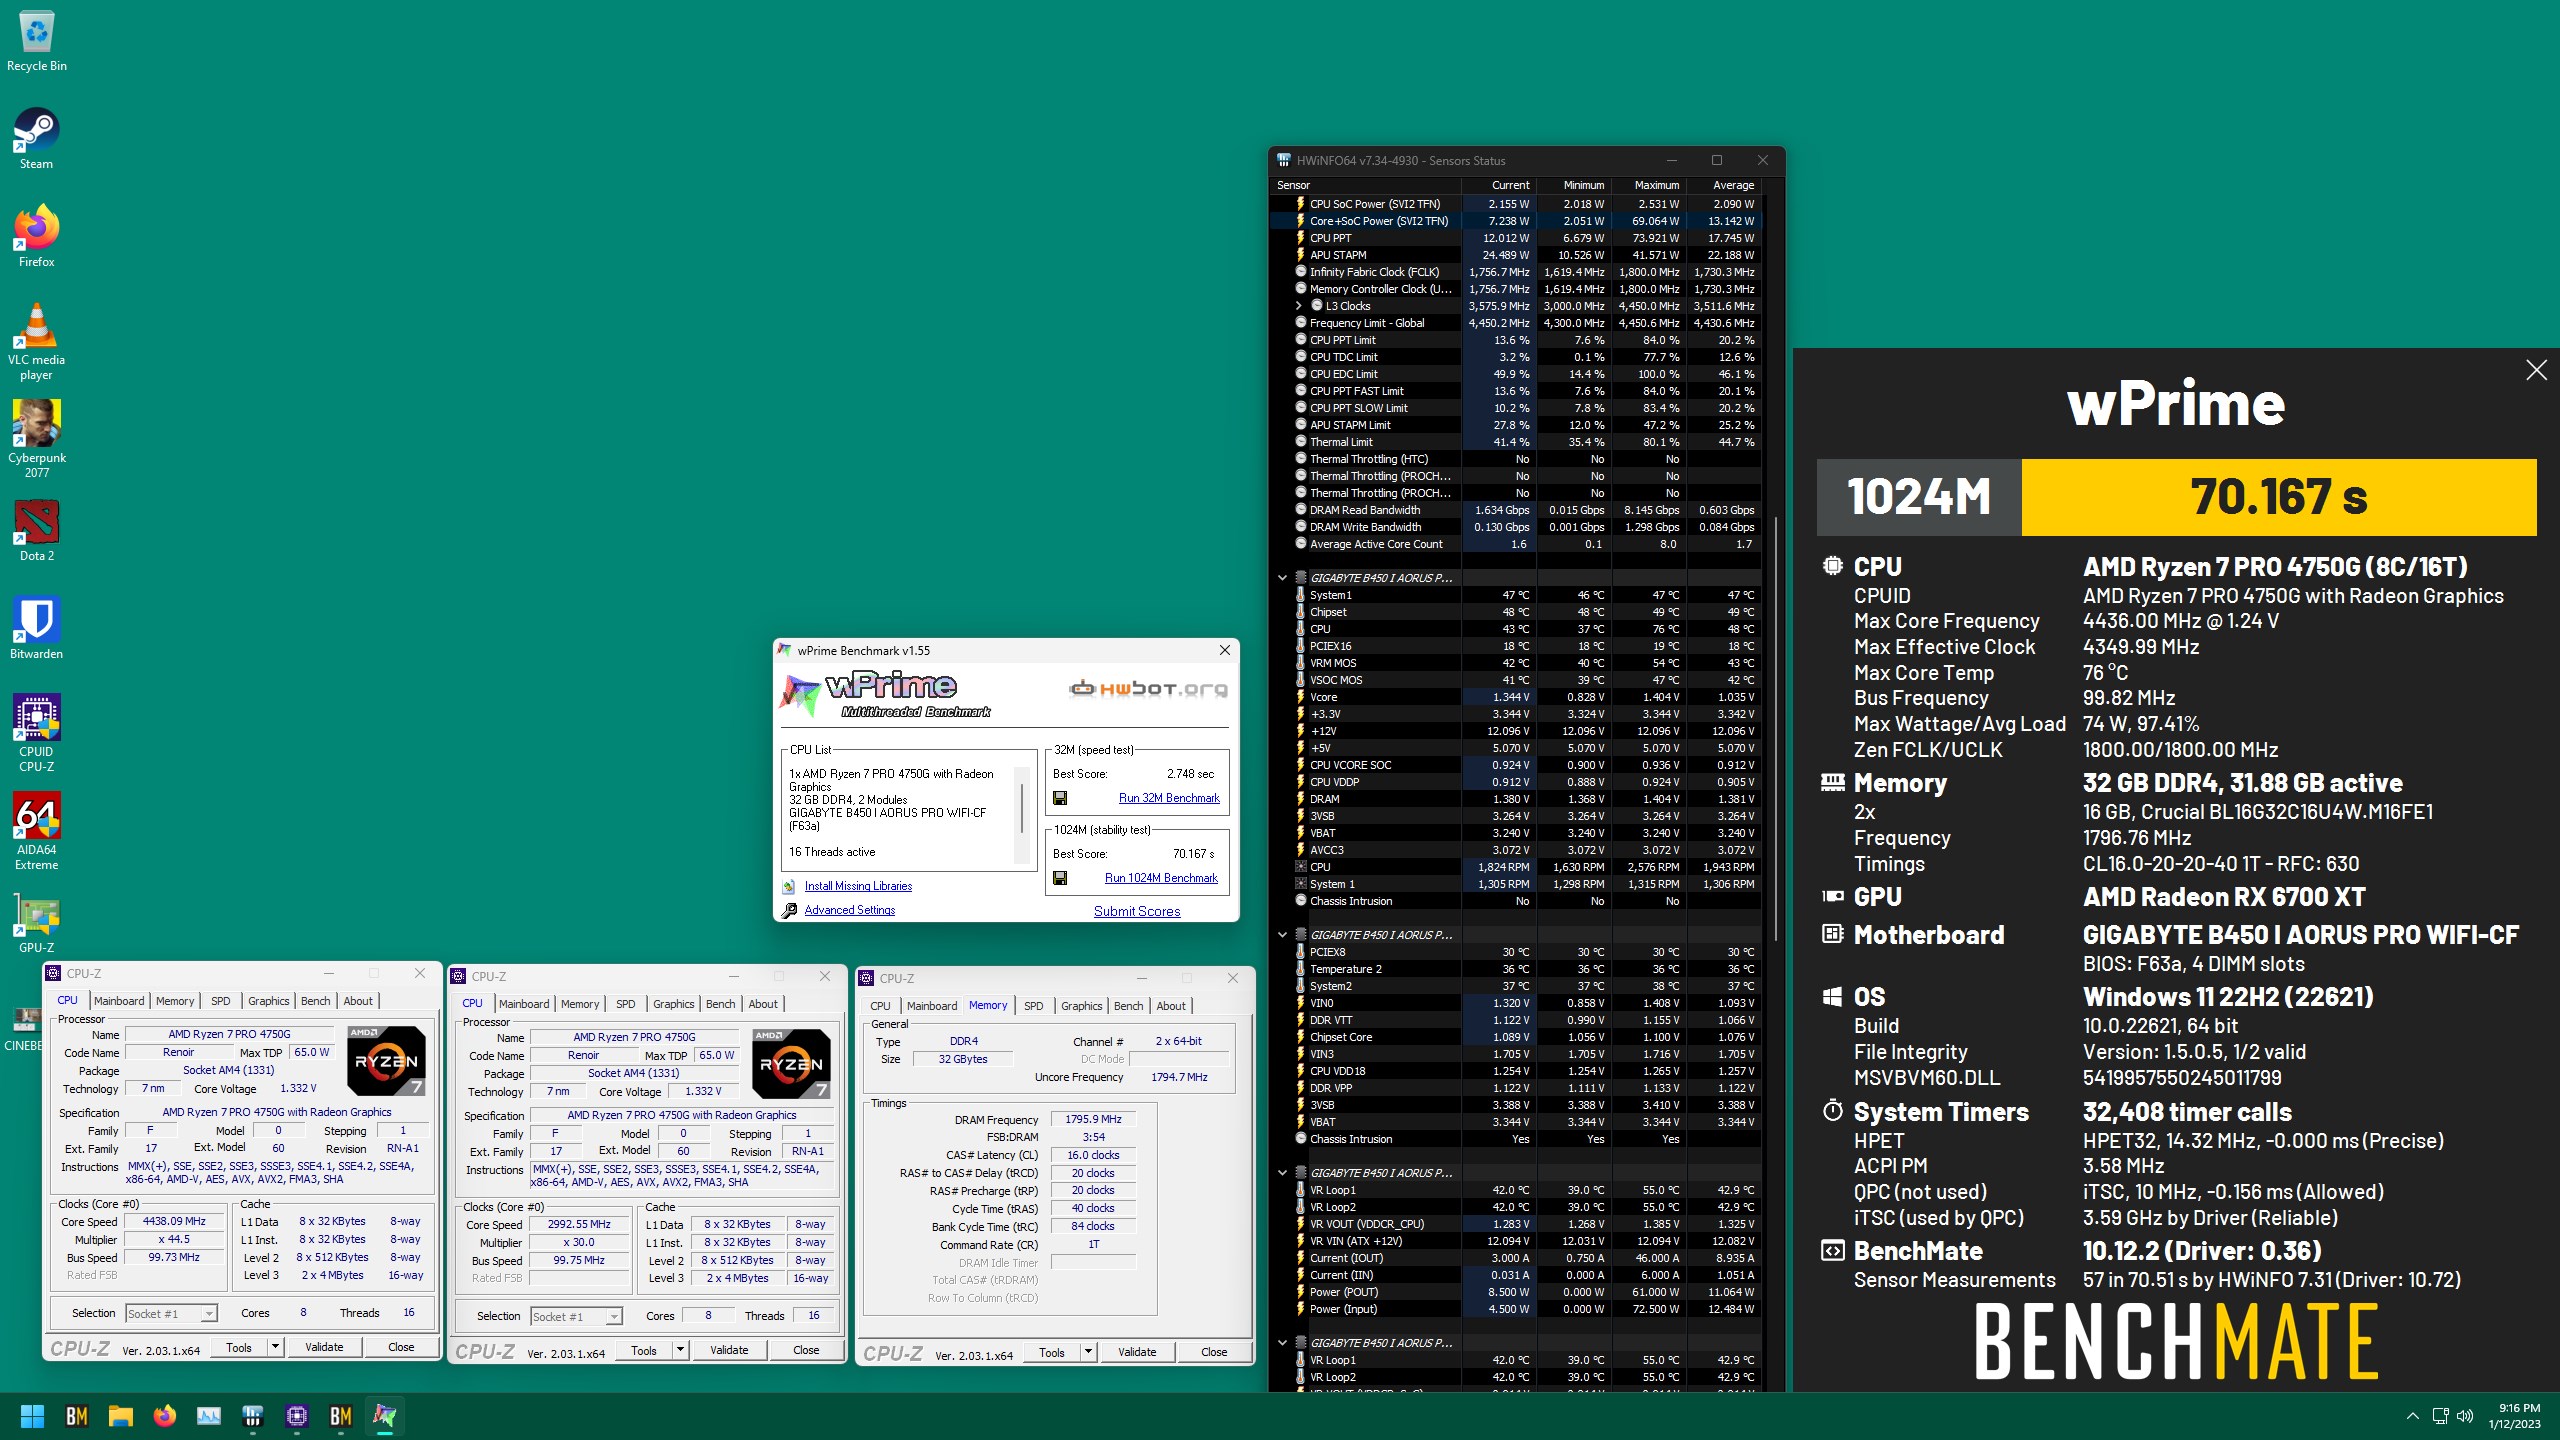This screenshot has height=1440, width=2560.
Task: Open the About tab in third CPU-Z window
Action: pos(1171,1006)
